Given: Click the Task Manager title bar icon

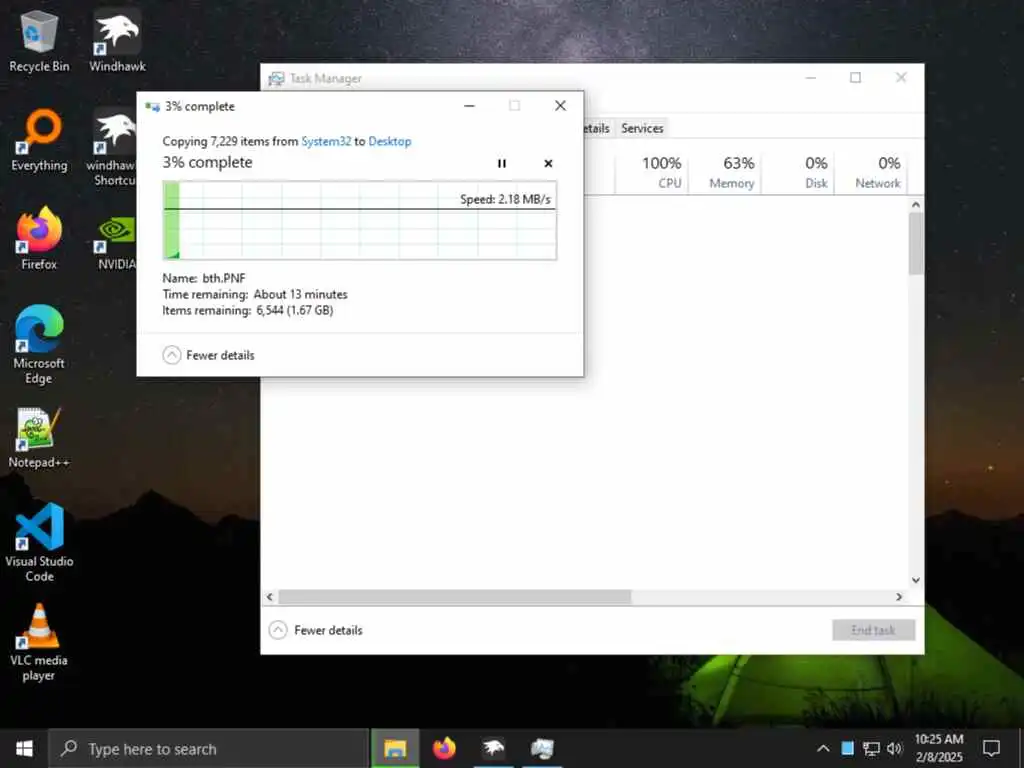Looking at the screenshot, I should pos(276,78).
